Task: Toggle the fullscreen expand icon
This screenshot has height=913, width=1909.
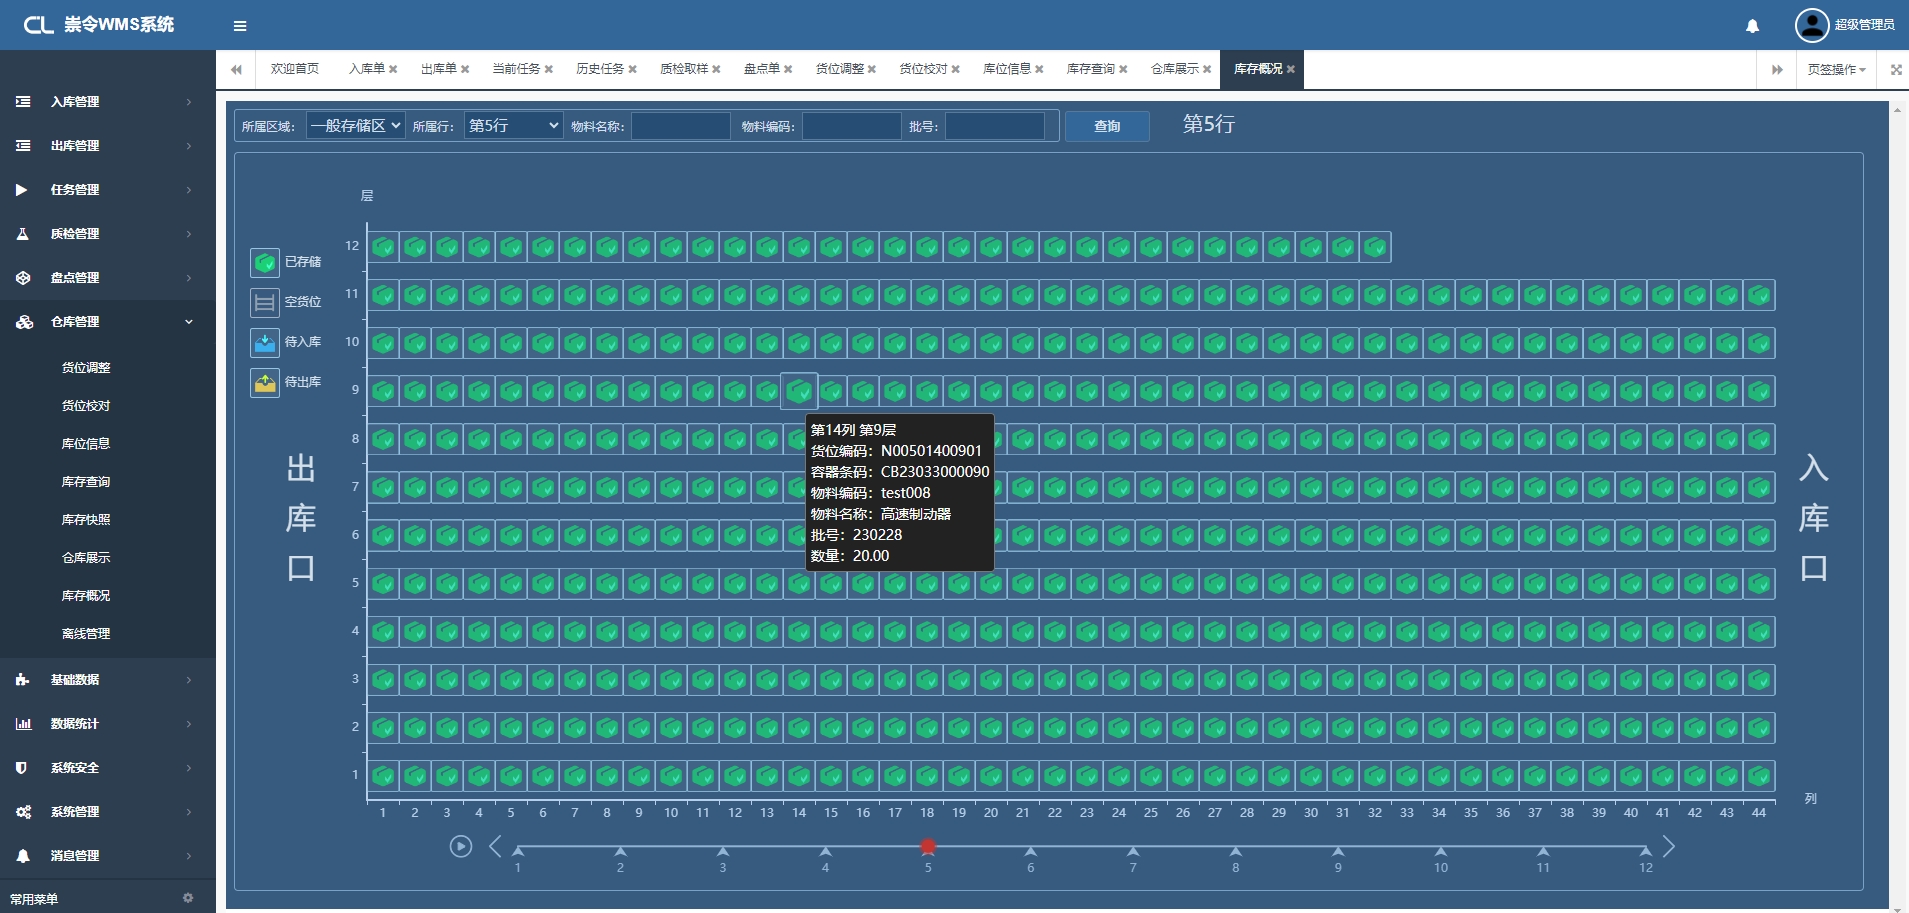Action: (1896, 69)
